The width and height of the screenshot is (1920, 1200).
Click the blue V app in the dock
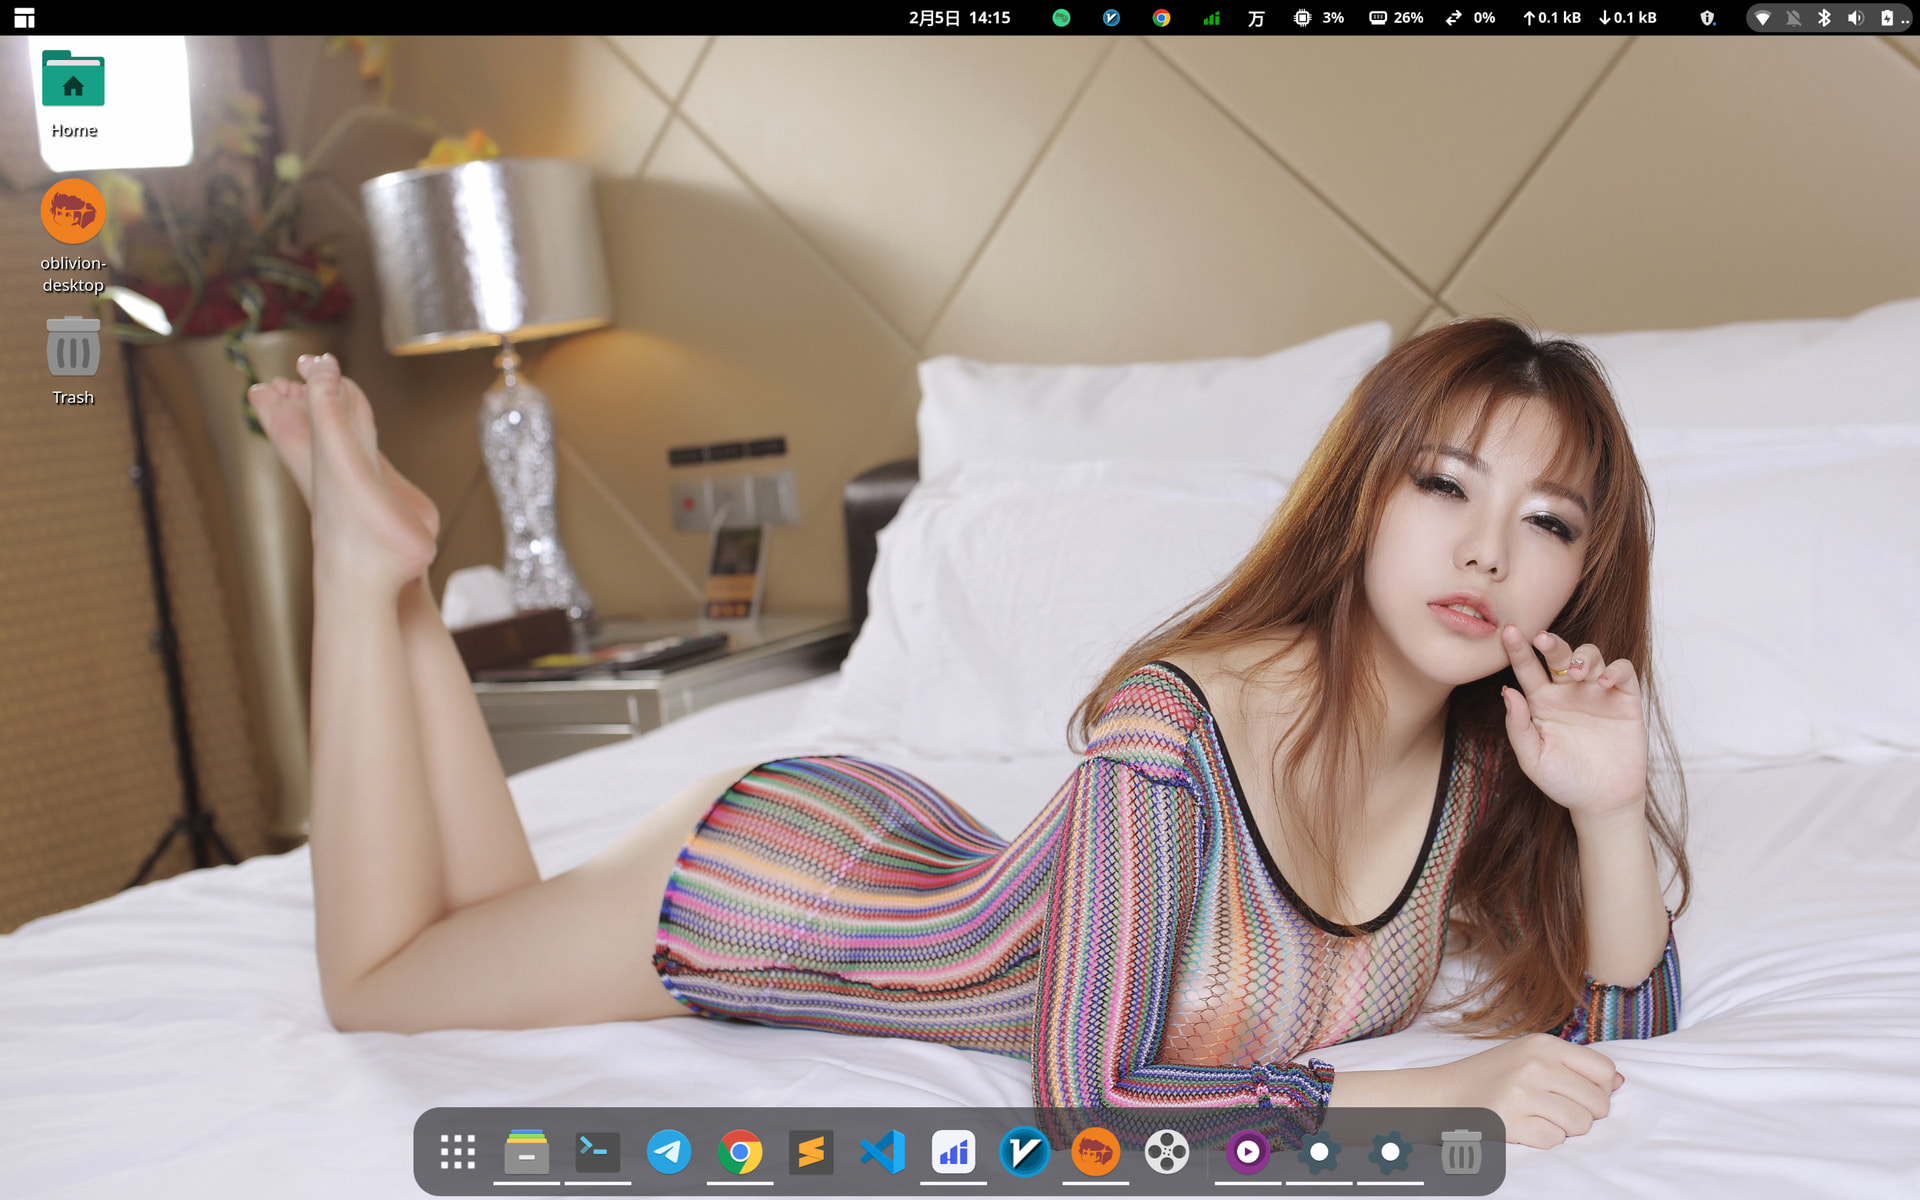coord(1024,1152)
